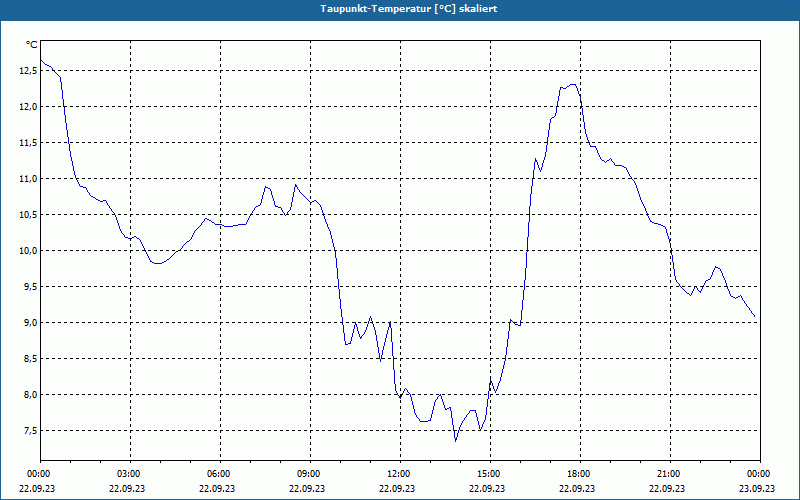Screen dimensions: 800x500
Task: Select the '9,0' y-axis value
Action: pos(30,322)
